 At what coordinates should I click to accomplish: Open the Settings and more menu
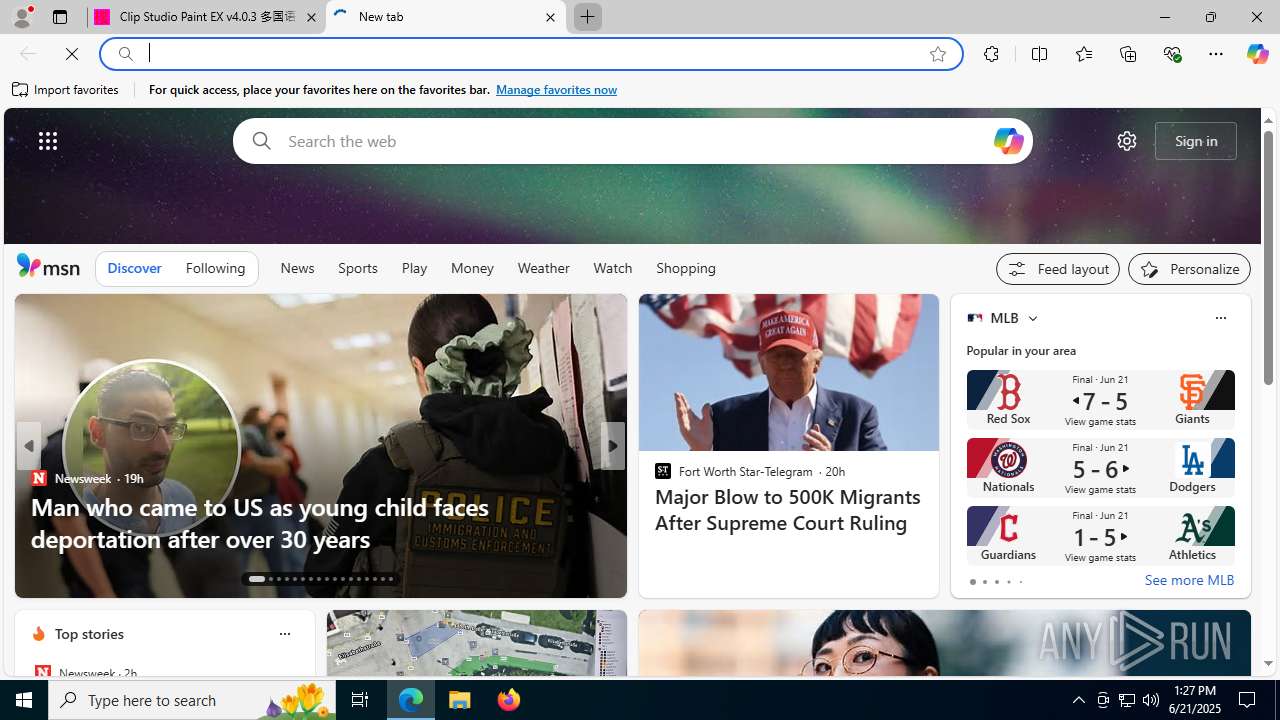click(x=1215, y=54)
